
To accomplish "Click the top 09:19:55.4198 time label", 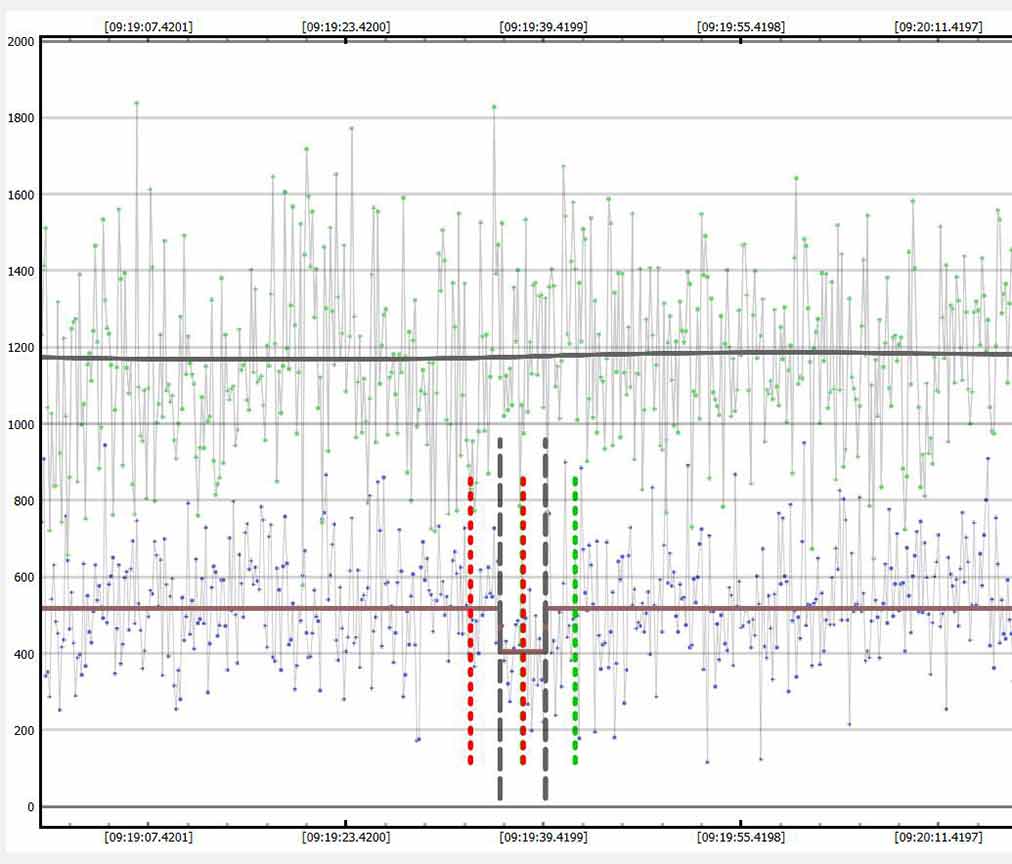I will (x=740, y=27).
